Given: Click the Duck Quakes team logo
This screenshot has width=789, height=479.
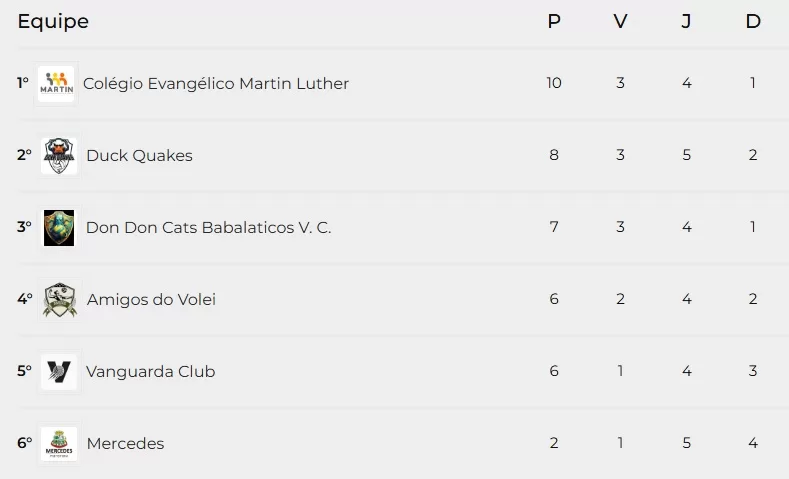Looking at the screenshot, I should pos(59,156).
